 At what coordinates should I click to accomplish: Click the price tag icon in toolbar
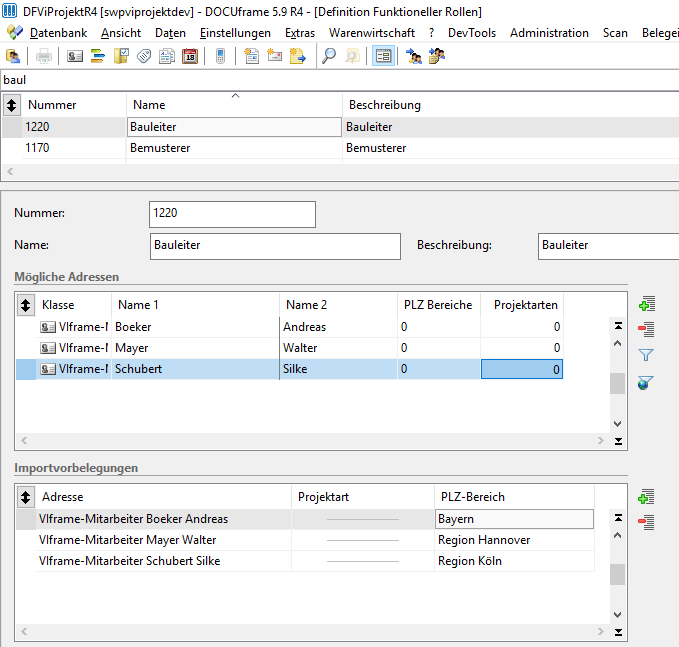tap(144, 56)
